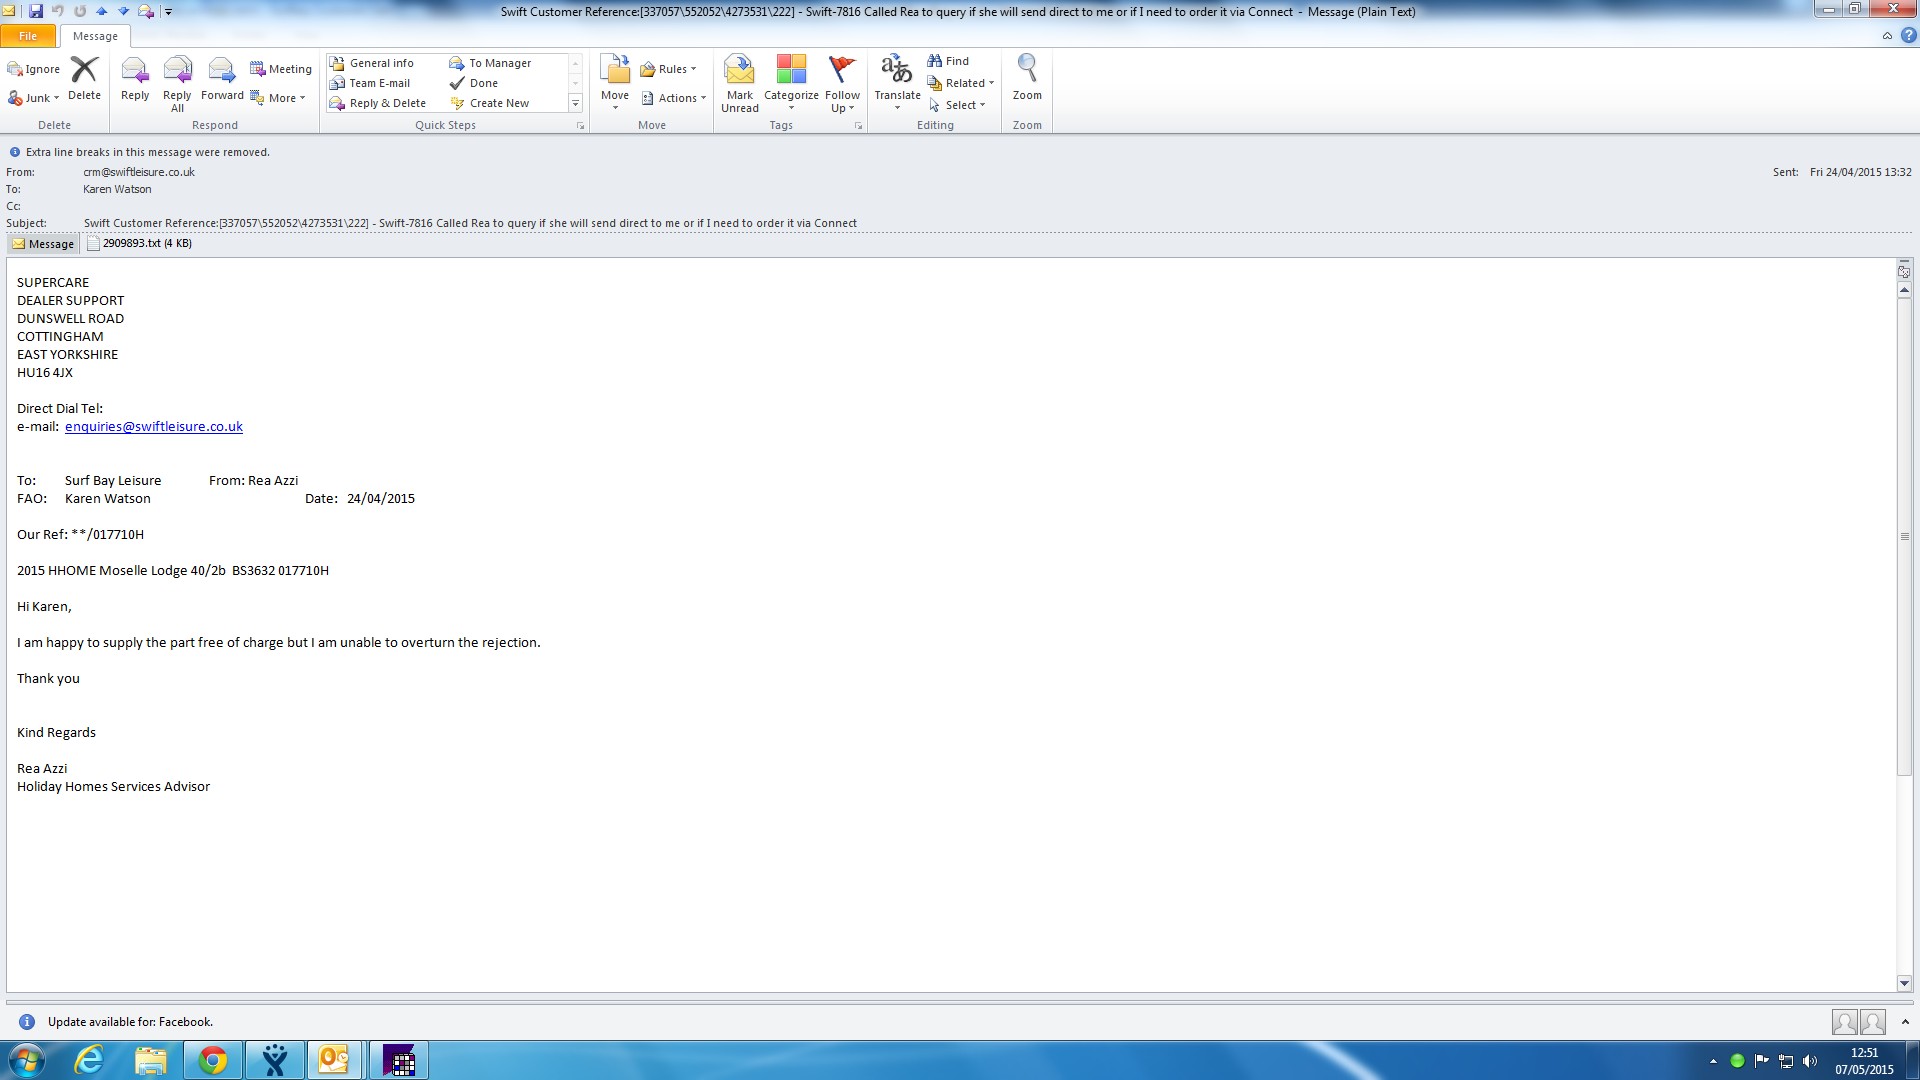Switch to the Message view tab
The image size is (1920, 1080).
tap(43, 244)
